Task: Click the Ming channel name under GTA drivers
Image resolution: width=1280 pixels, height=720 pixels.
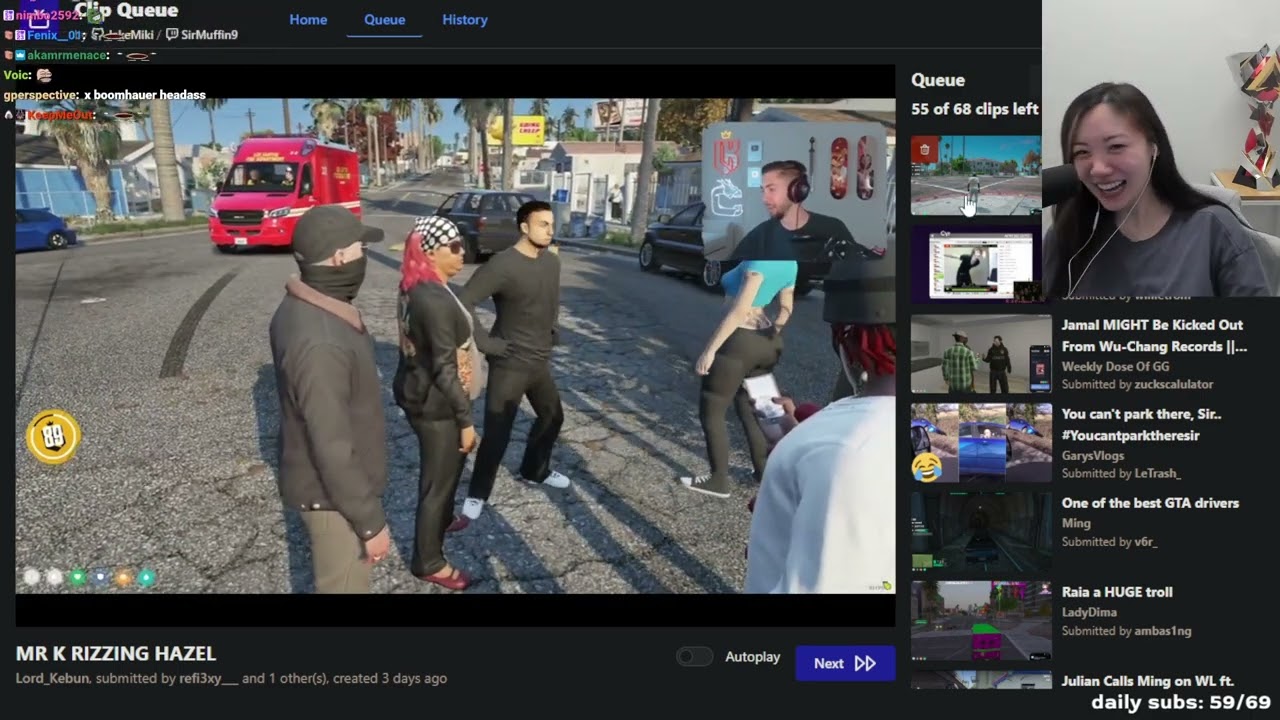Action: (x=1076, y=523)
